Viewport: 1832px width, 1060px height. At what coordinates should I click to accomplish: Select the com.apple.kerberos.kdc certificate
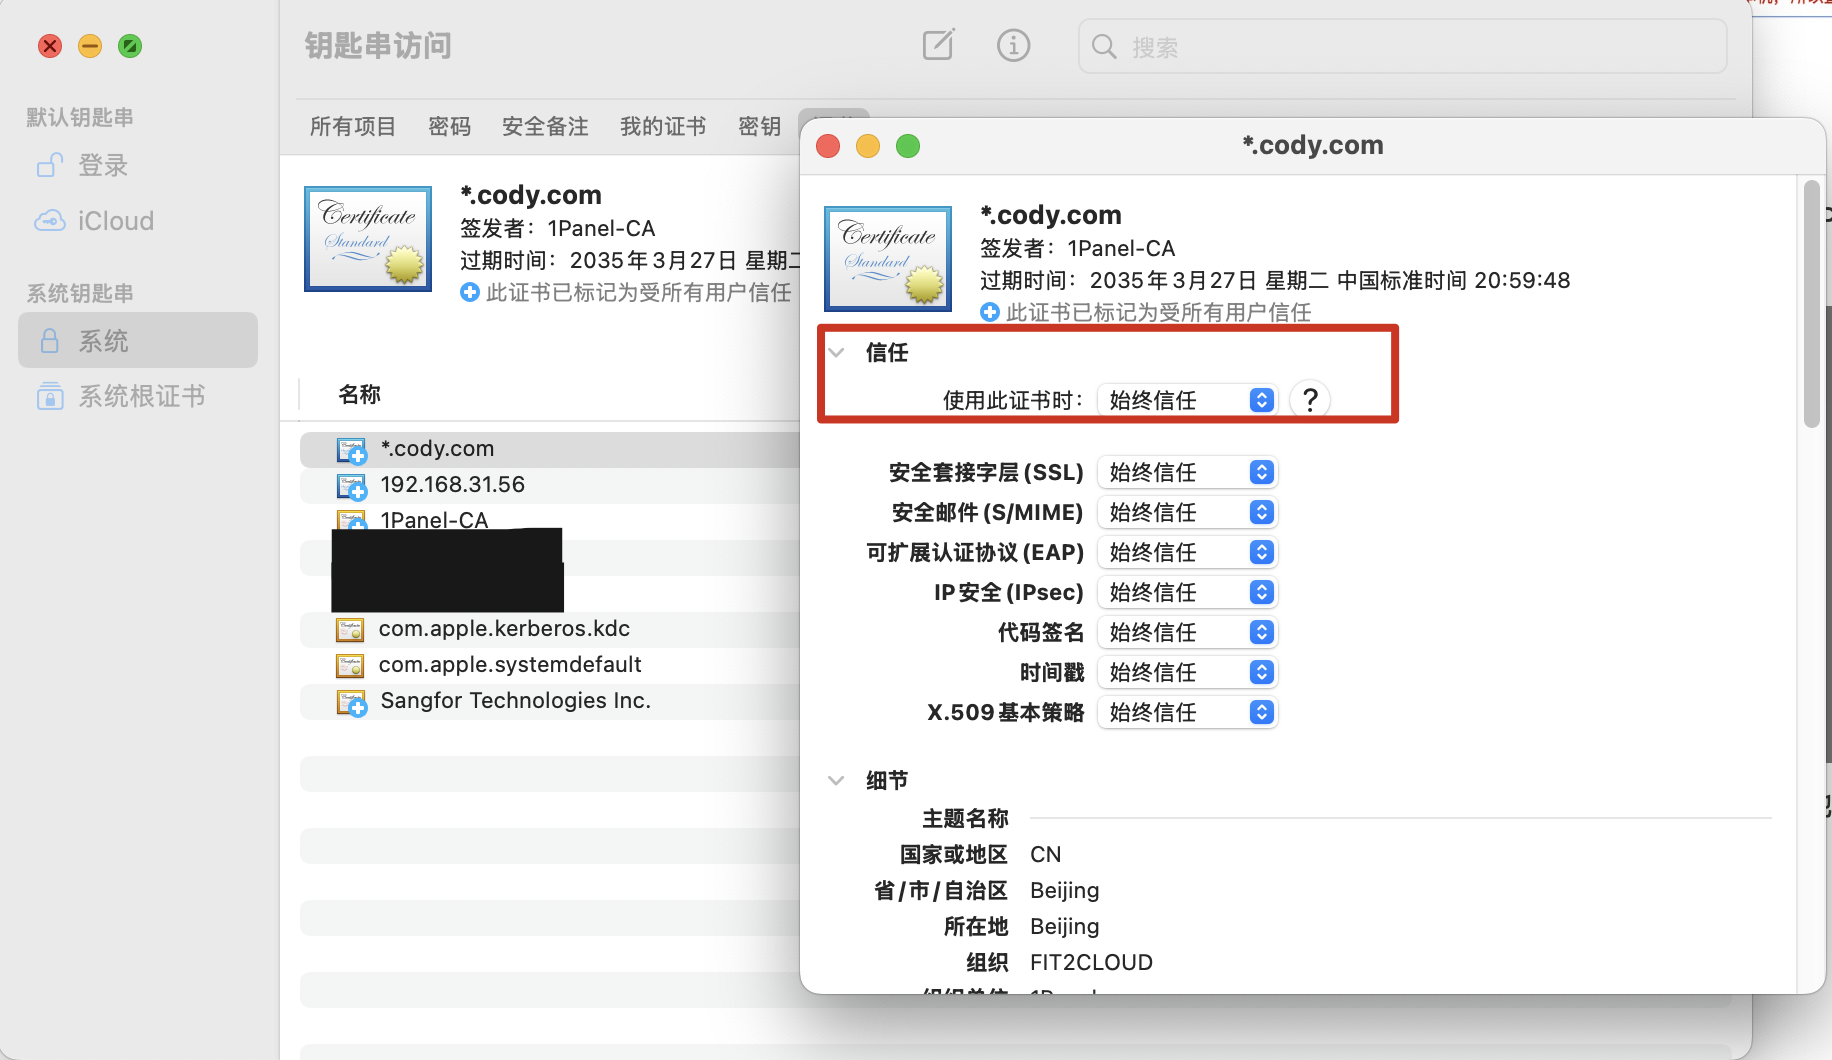(x=504, y=629)
